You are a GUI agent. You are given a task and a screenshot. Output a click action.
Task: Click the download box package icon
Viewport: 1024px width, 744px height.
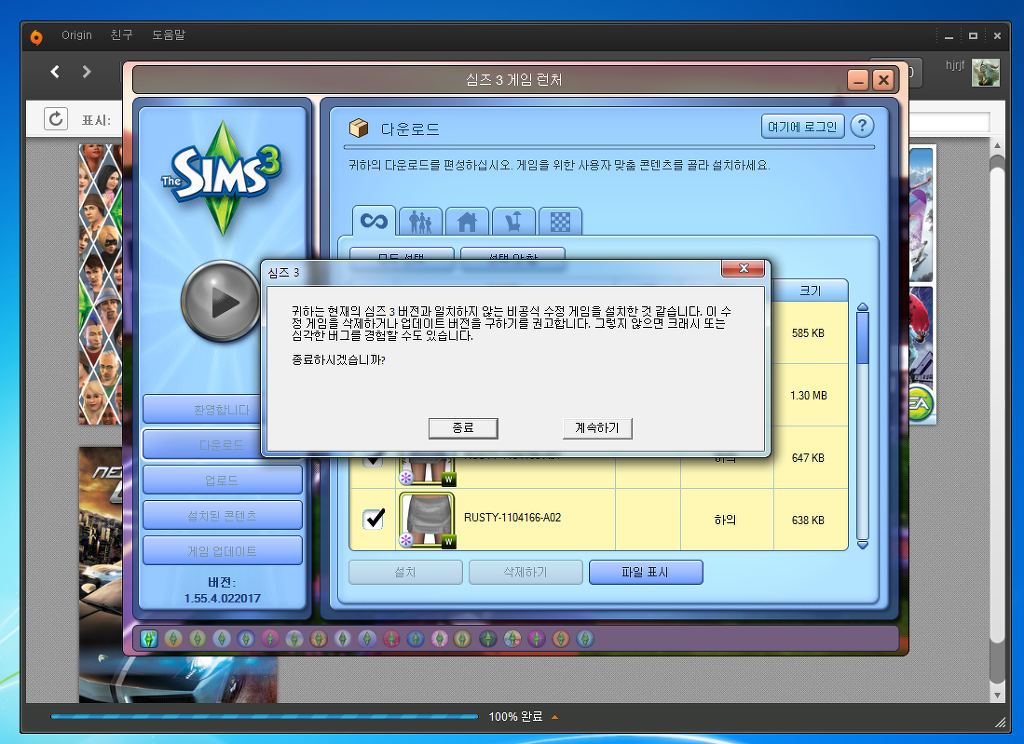click(x=359, y=128)
